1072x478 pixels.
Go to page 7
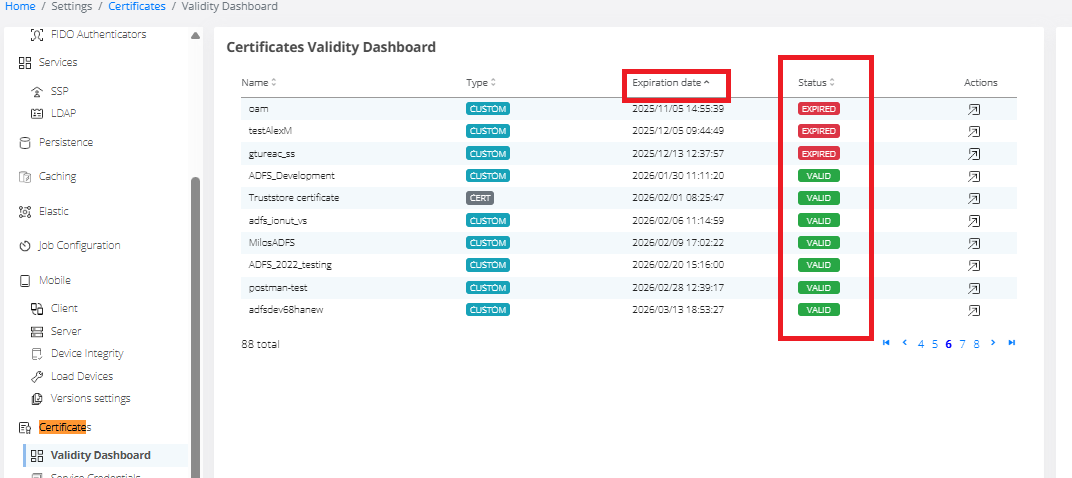[x=962, y=345]
